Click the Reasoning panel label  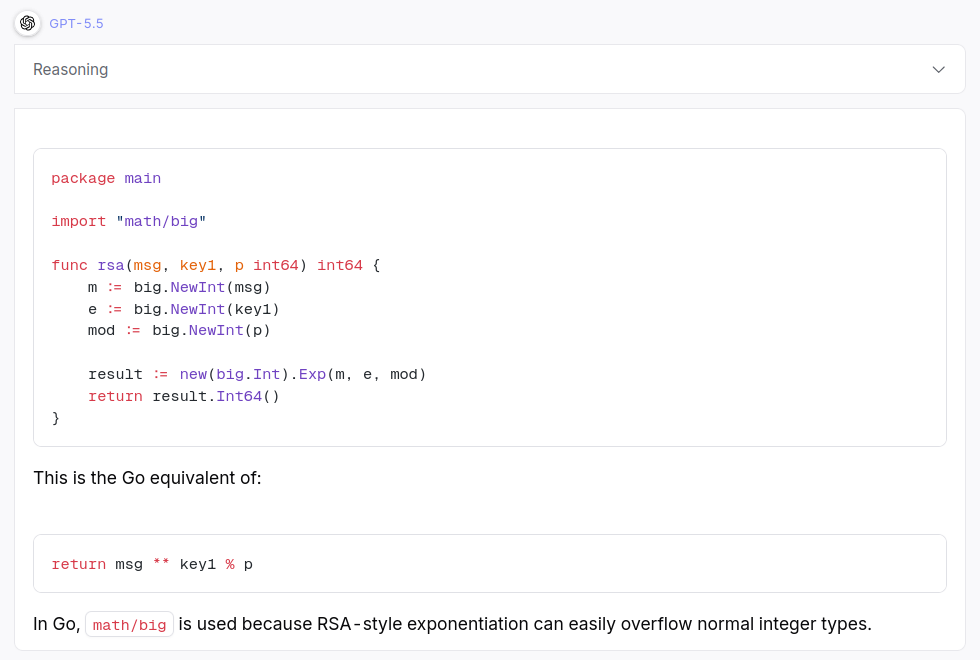coord(71,69)
